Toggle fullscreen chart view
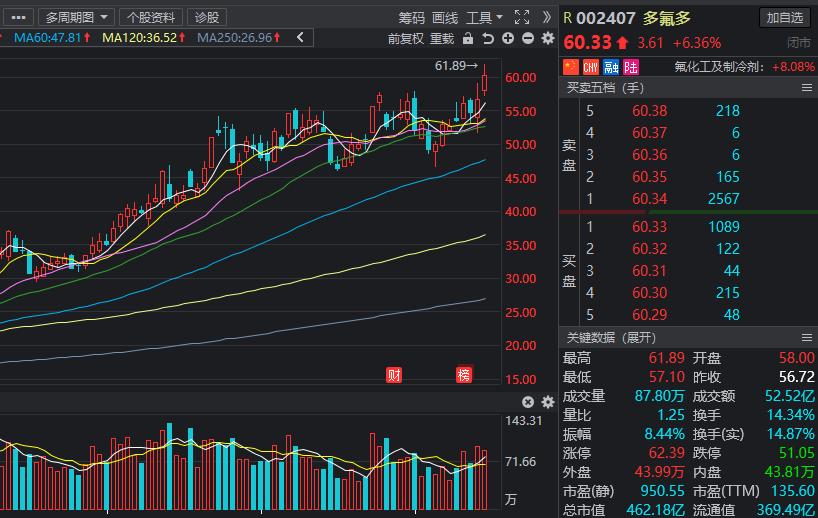The image size is (818, 518). (x=521, y=17)
